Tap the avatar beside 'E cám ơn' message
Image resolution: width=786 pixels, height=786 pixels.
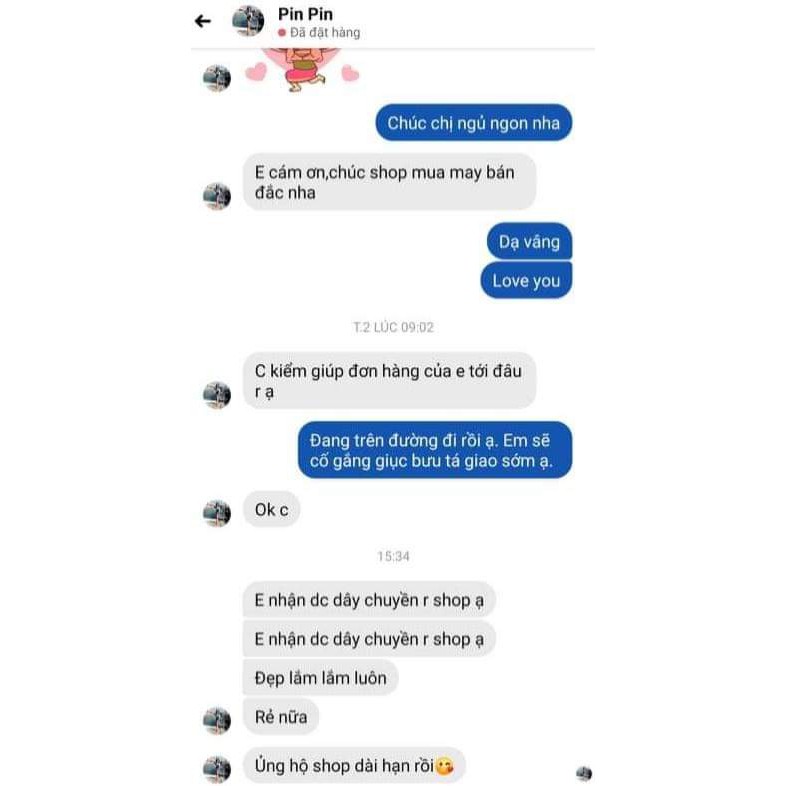pyautogui.click(x=217, y=196)
